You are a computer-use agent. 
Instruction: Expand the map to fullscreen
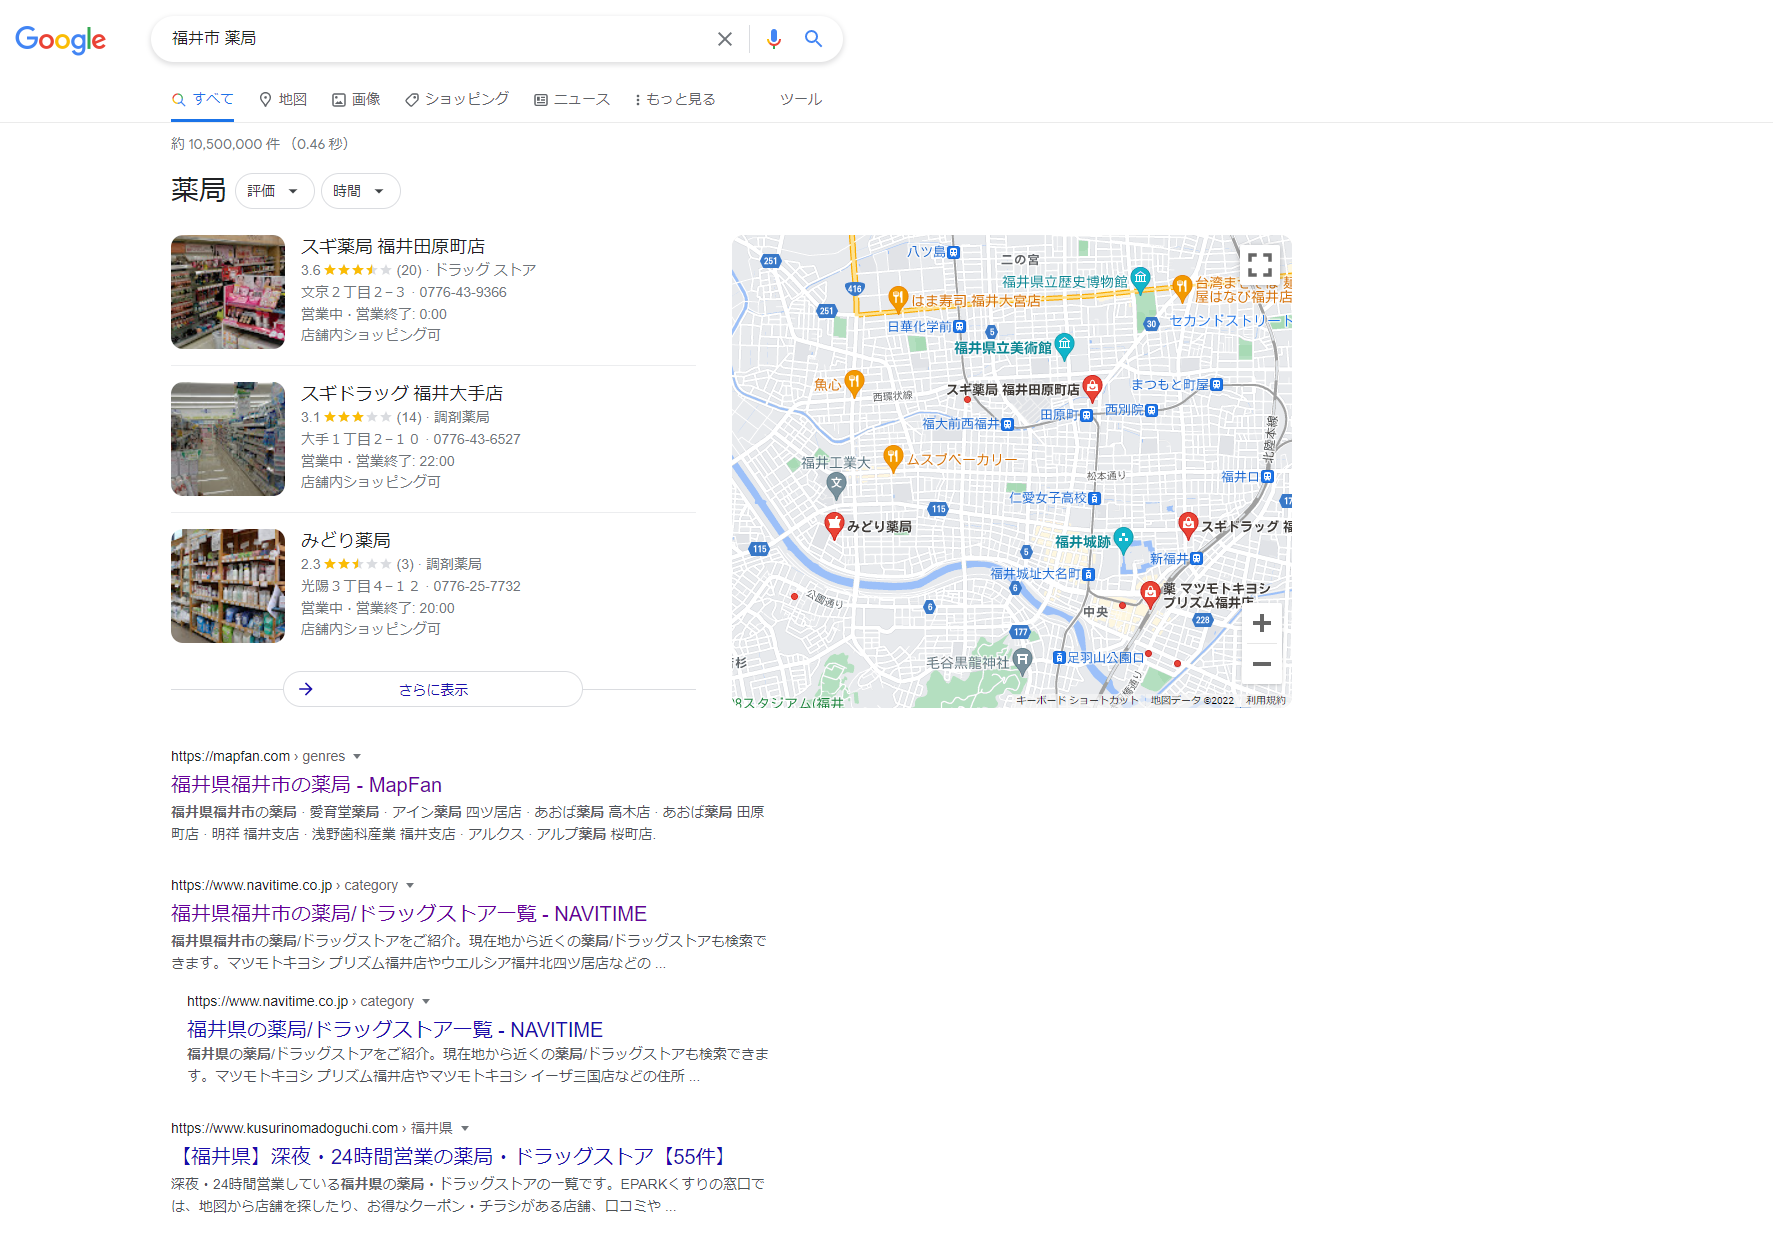(x=1260, y=265)
